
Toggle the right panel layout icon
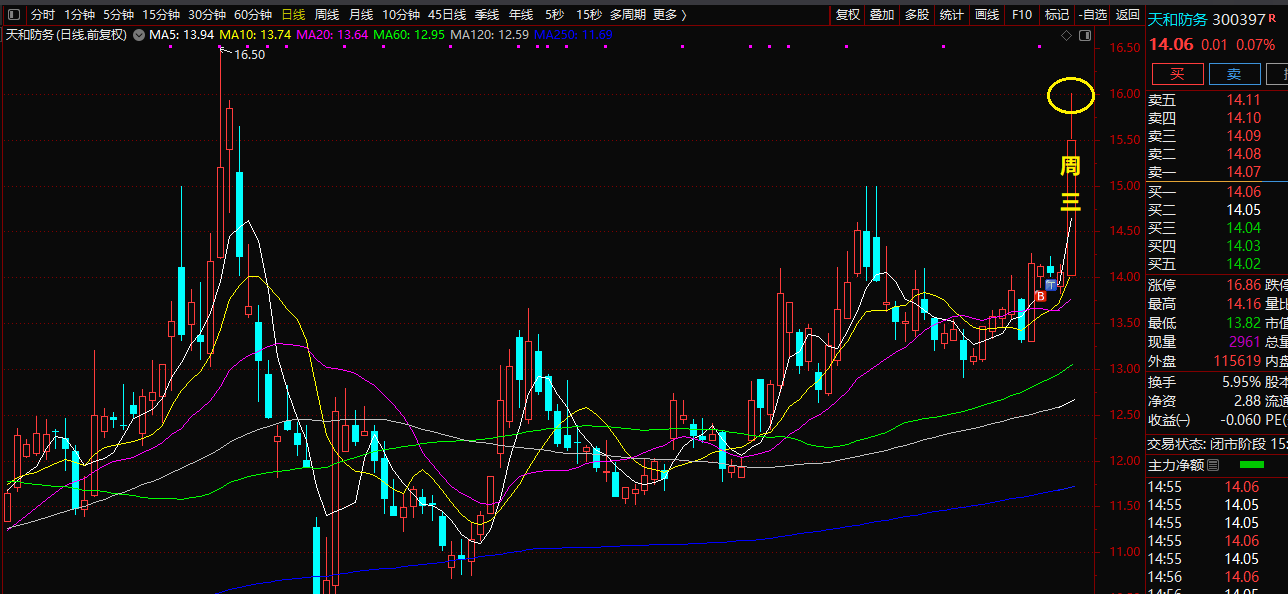(1085, 35)
